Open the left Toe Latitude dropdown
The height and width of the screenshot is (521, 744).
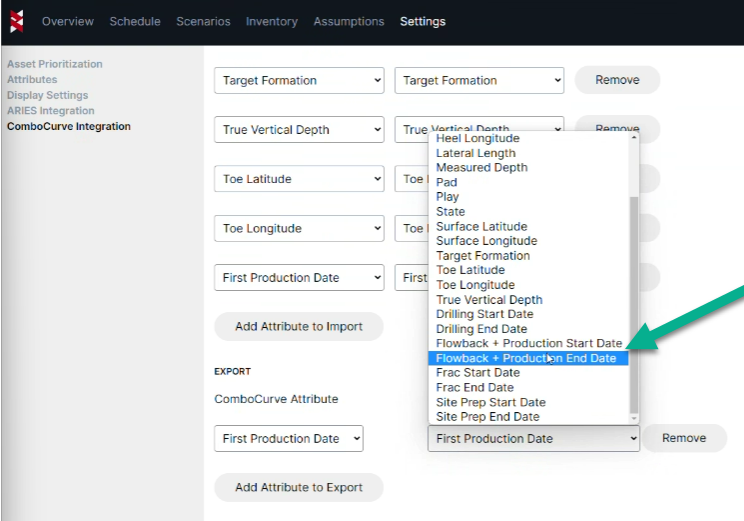[x=299, y=179]
